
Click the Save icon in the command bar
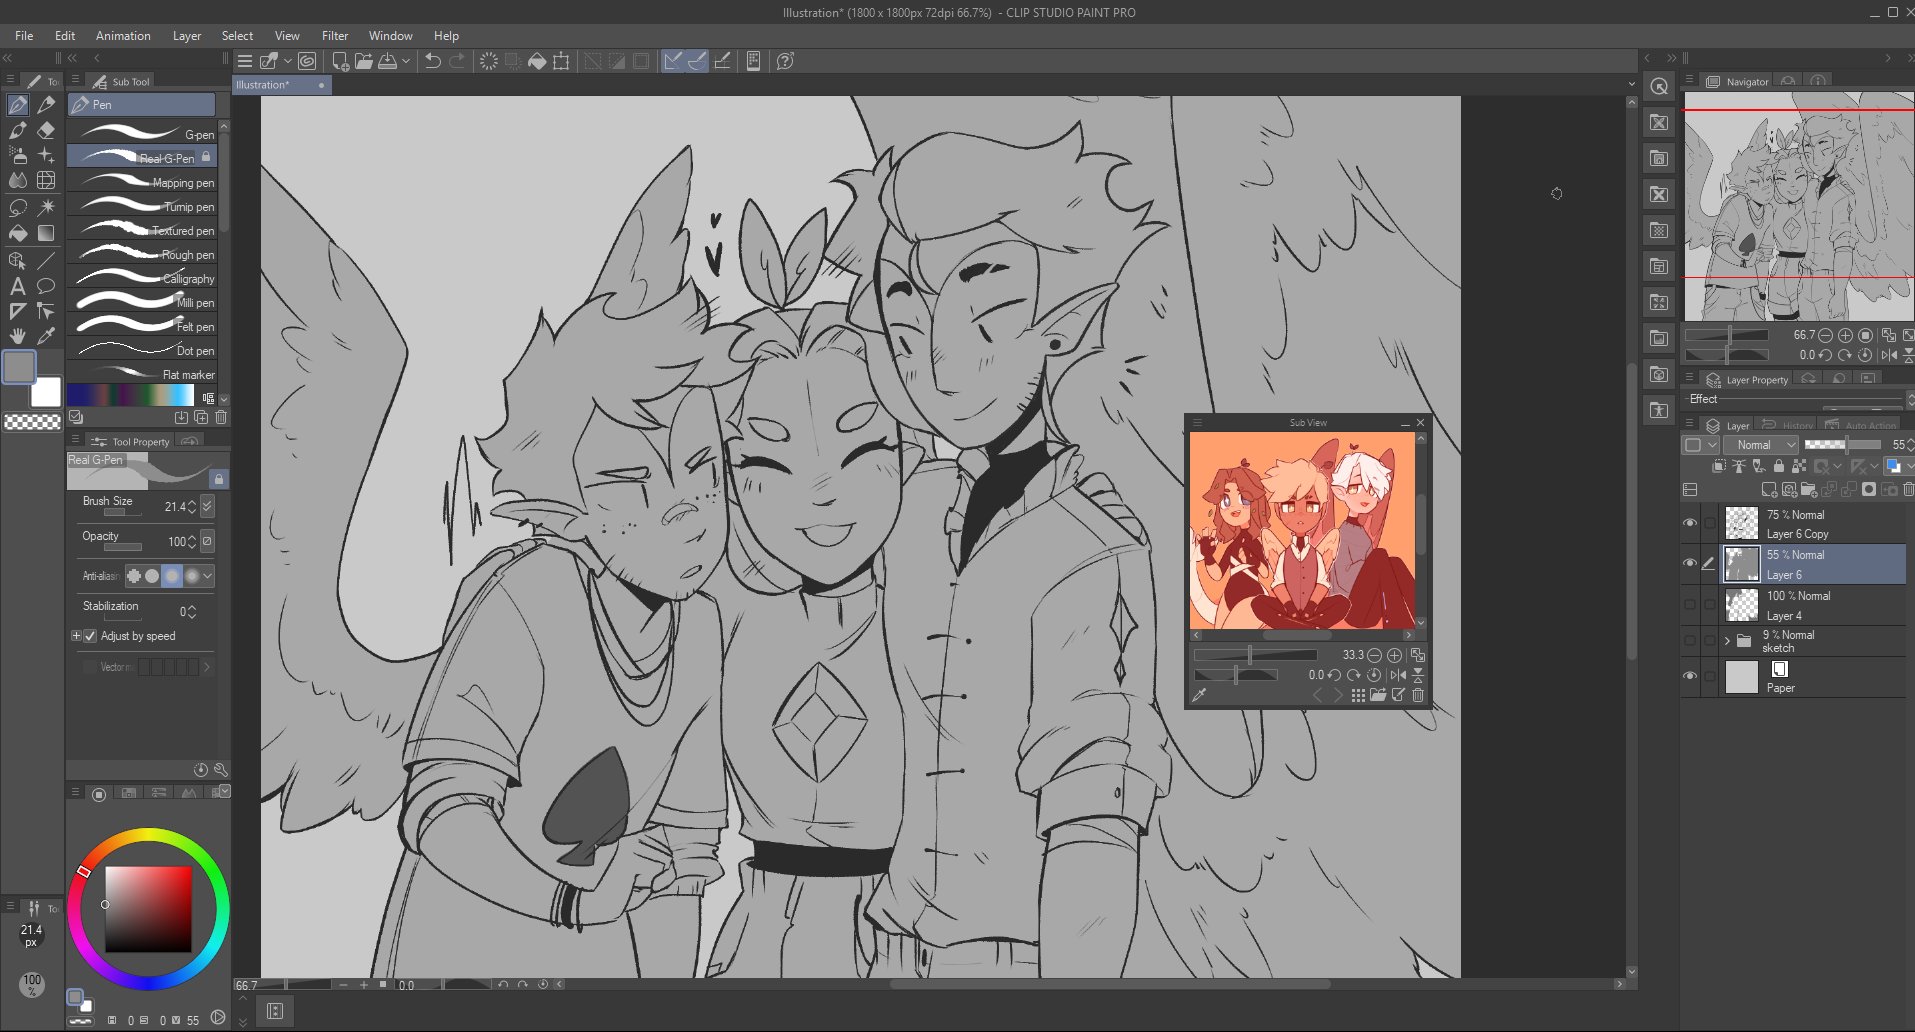(388, 61)
